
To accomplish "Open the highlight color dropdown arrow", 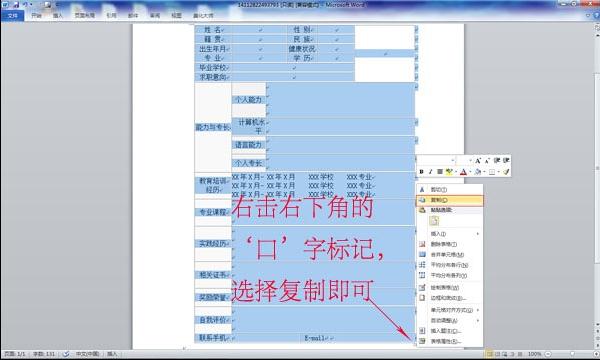I will pos(456,172).
